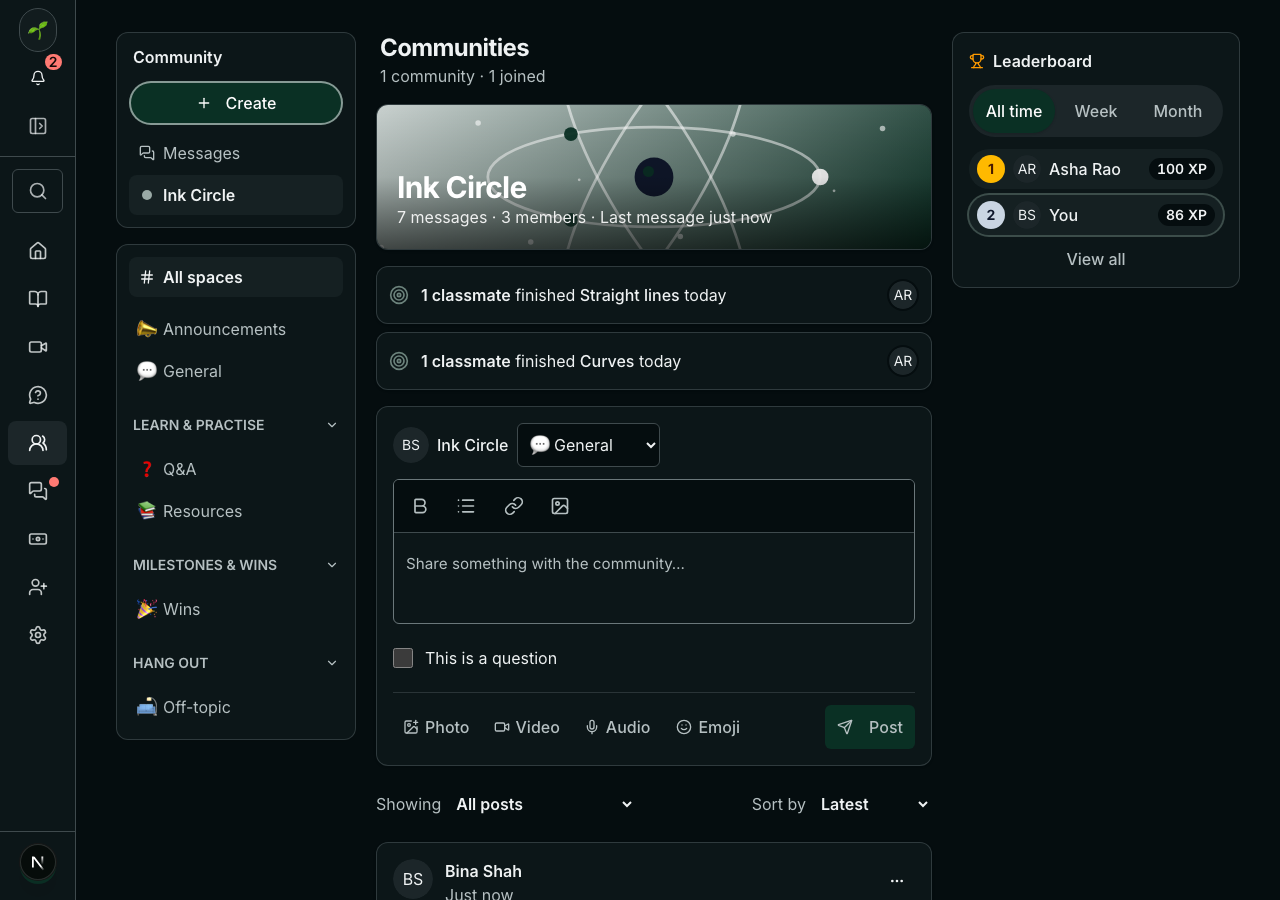Attach a Video to the post
The height and width of the screenshot is (900, 1280).
tap(527, 727)
